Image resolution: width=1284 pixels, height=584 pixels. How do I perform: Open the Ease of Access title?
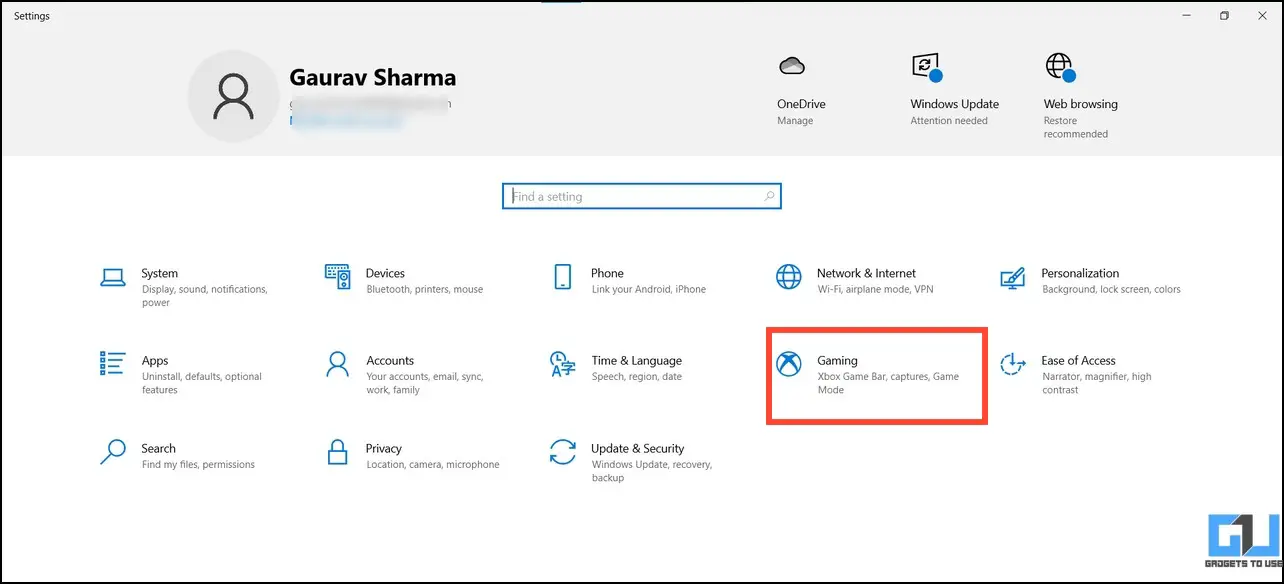point(1078,361)
